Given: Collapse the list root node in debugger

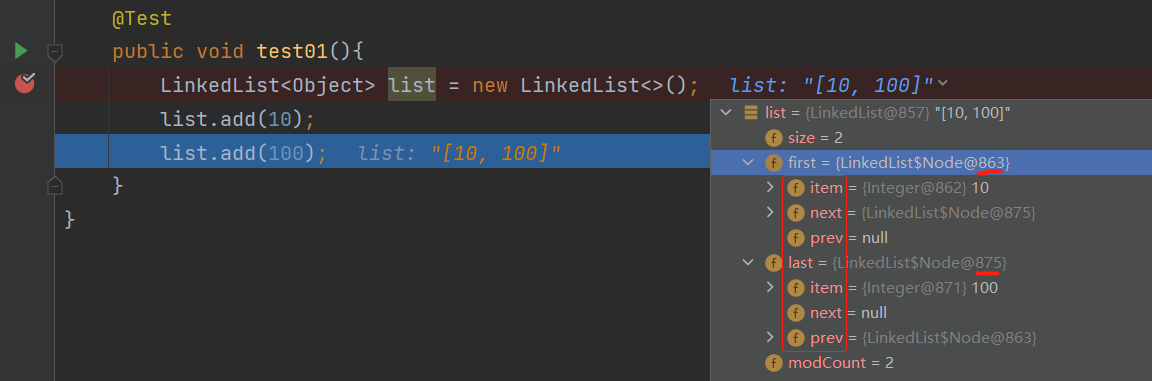Looking at the screenshot, I should coord(727,113).
